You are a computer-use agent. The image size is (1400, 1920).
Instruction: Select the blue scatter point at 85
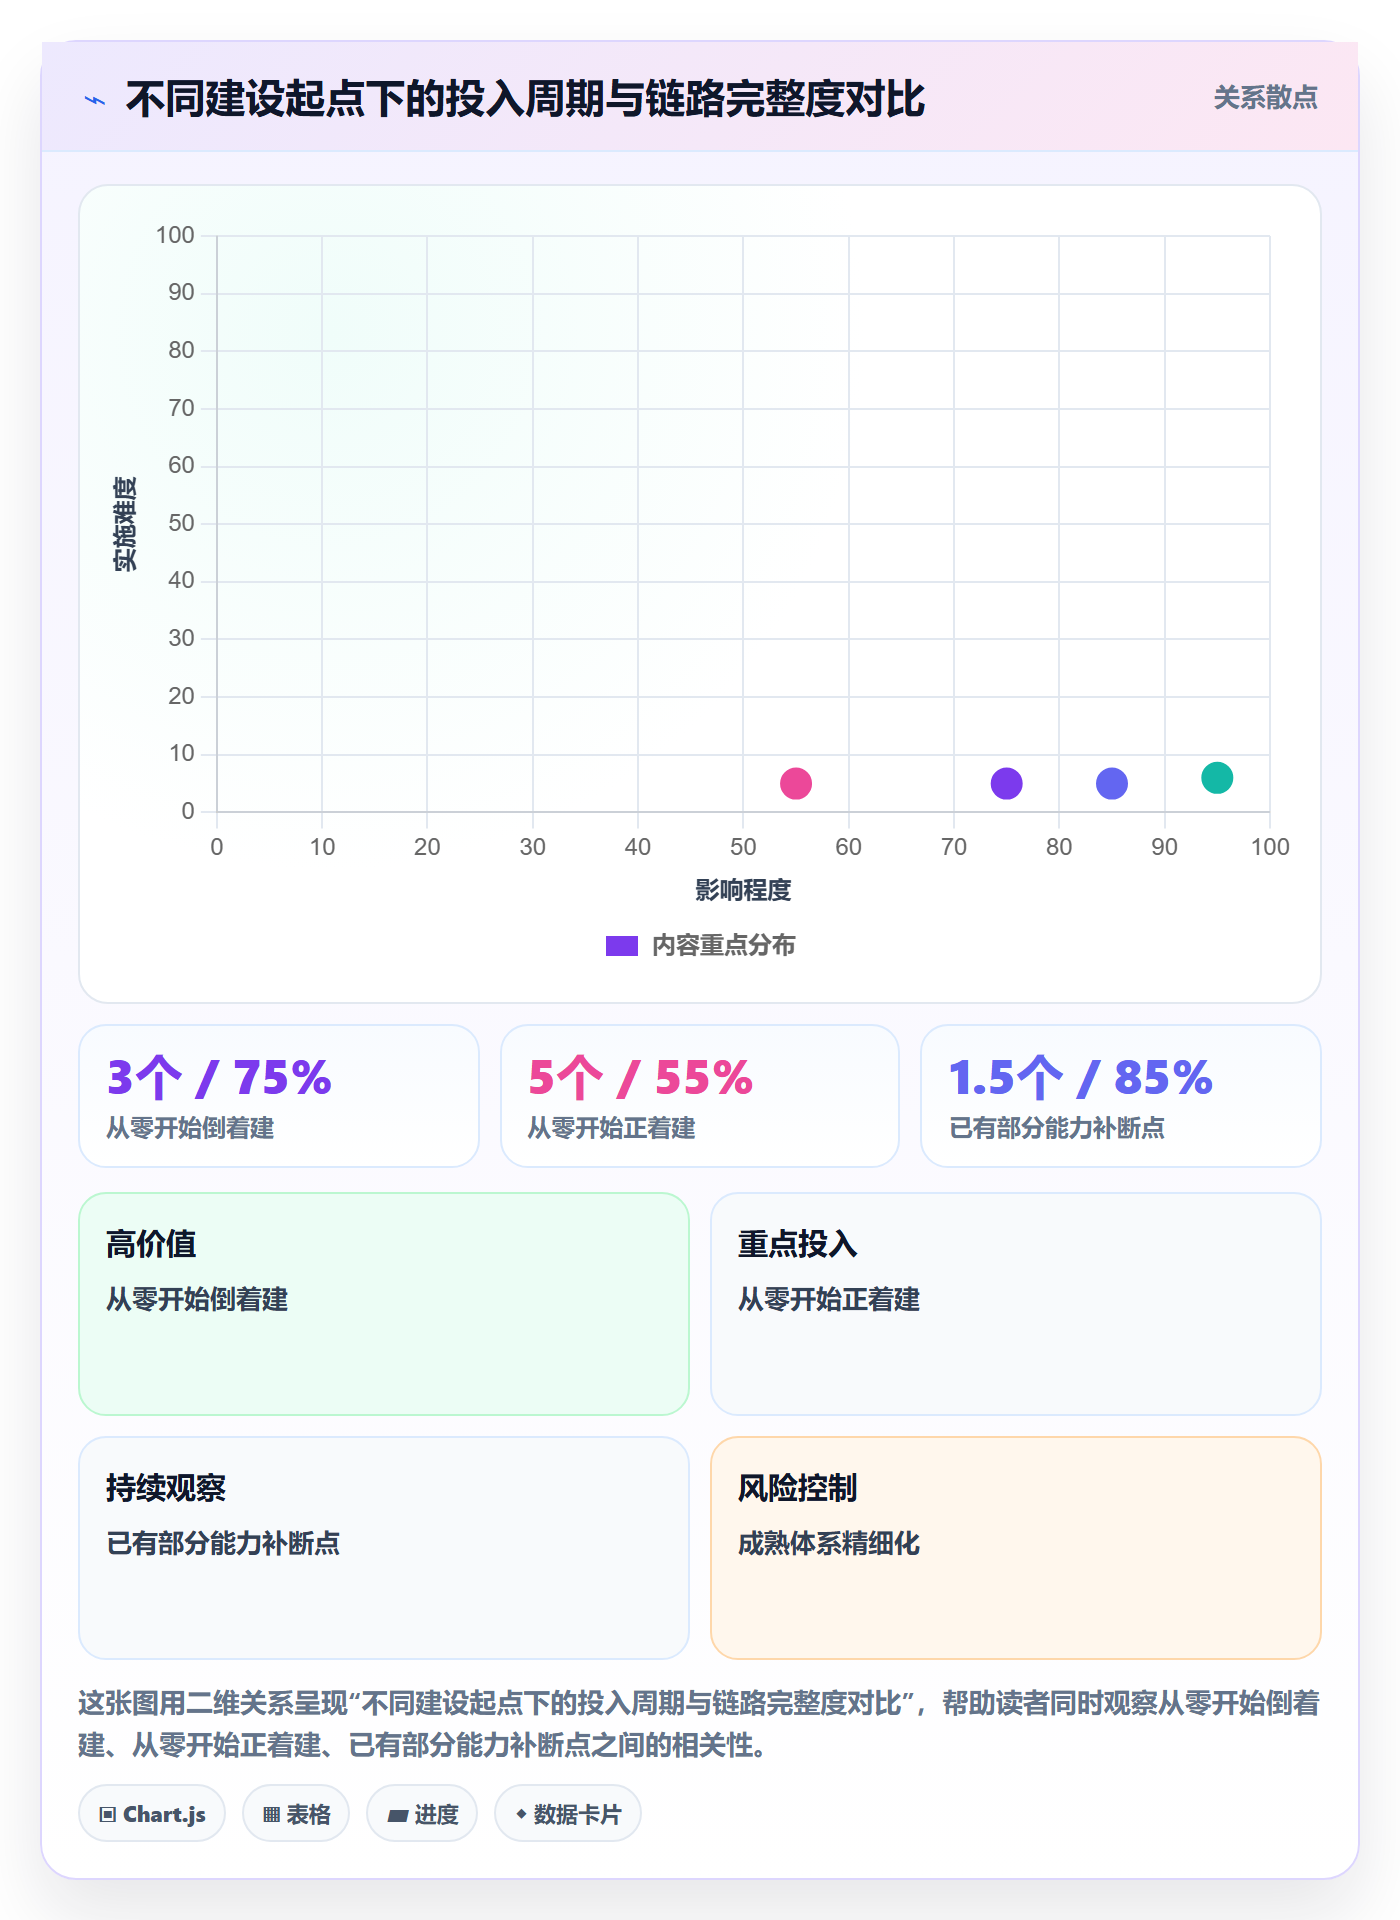1112,783
